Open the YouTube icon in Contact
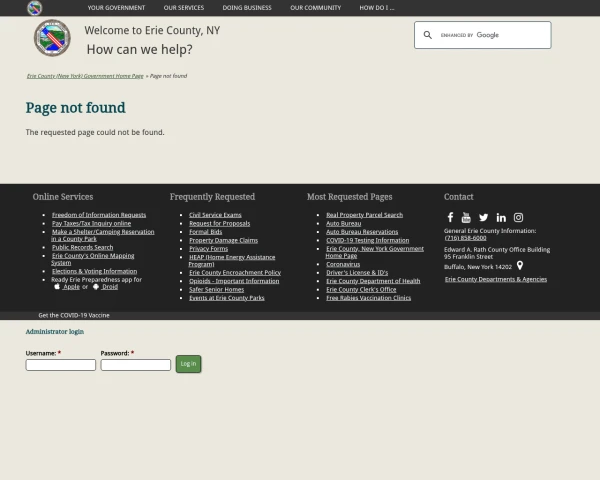 [466, 217]
